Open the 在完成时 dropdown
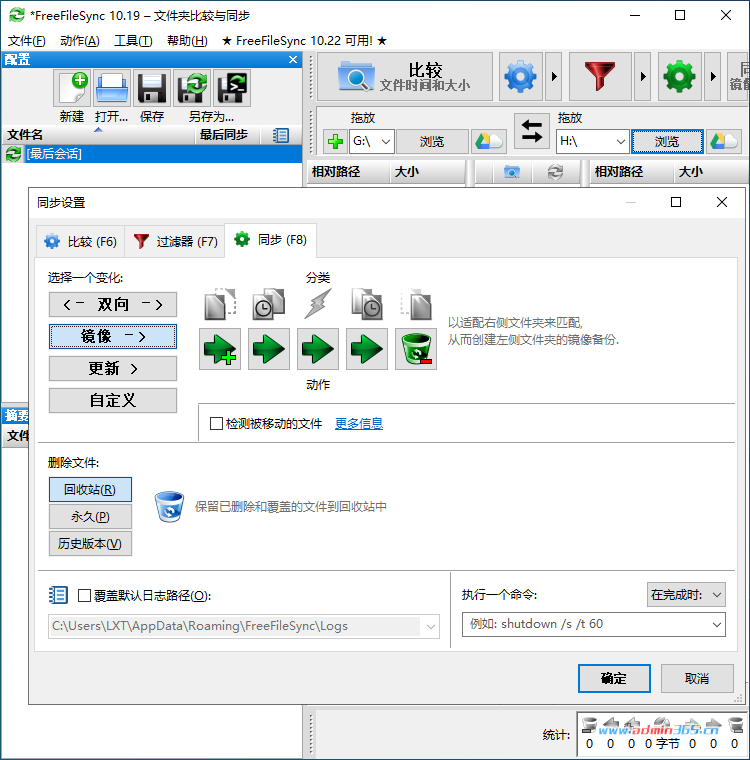Viewport: 750px width, 760px height. tap(686, 595)
